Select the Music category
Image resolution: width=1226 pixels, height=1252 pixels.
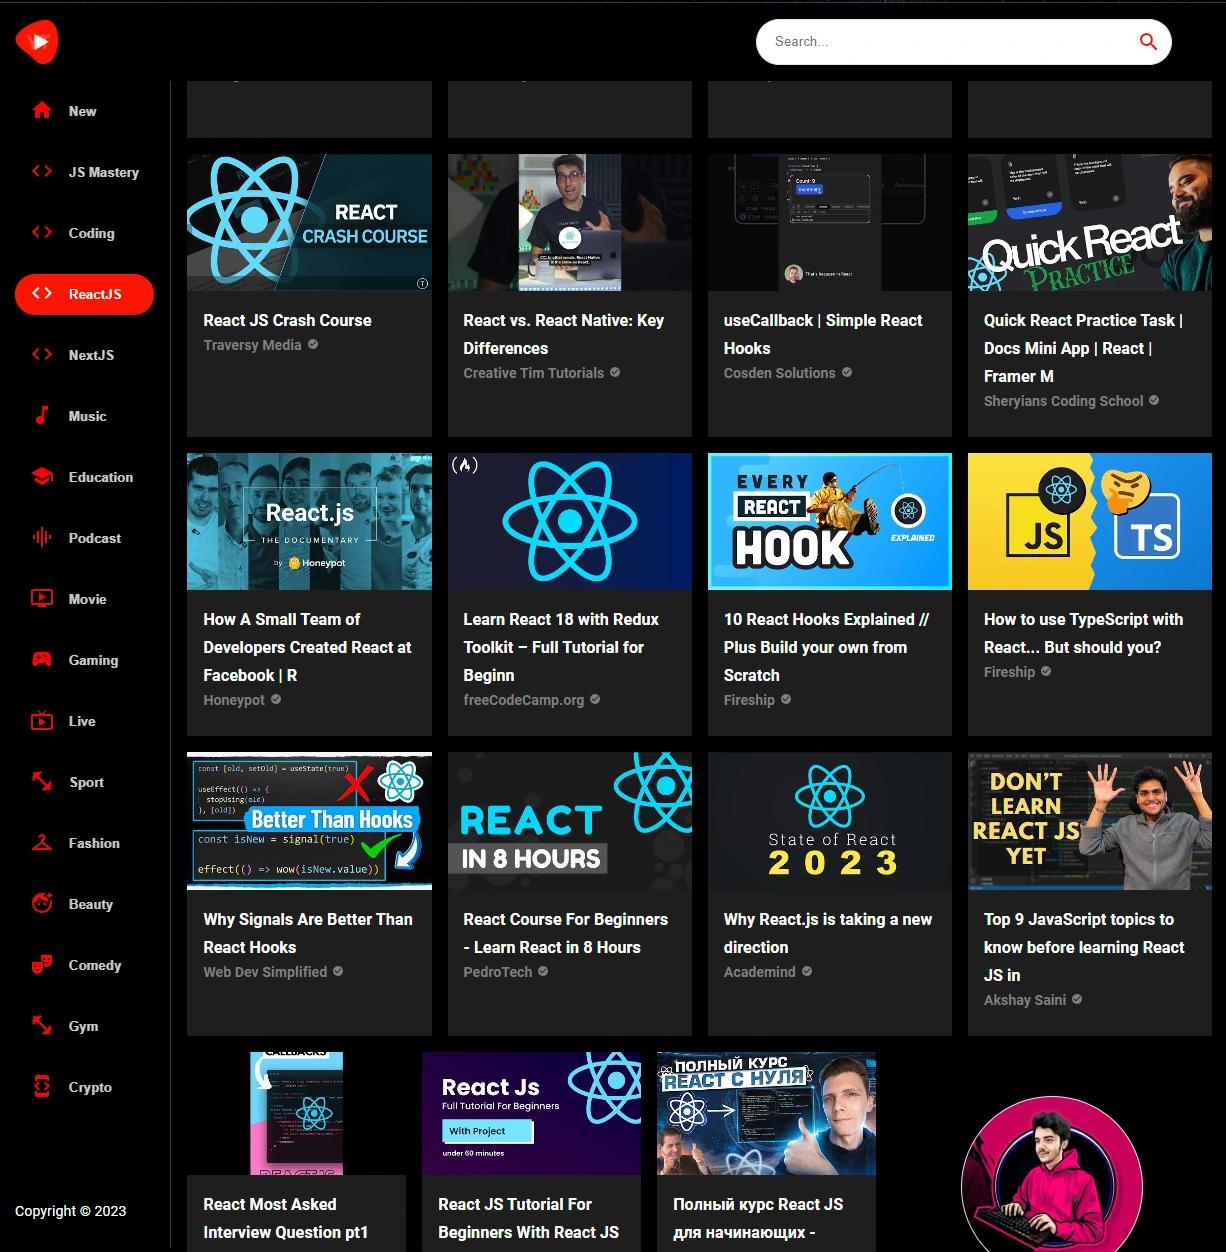coord(84,416)
